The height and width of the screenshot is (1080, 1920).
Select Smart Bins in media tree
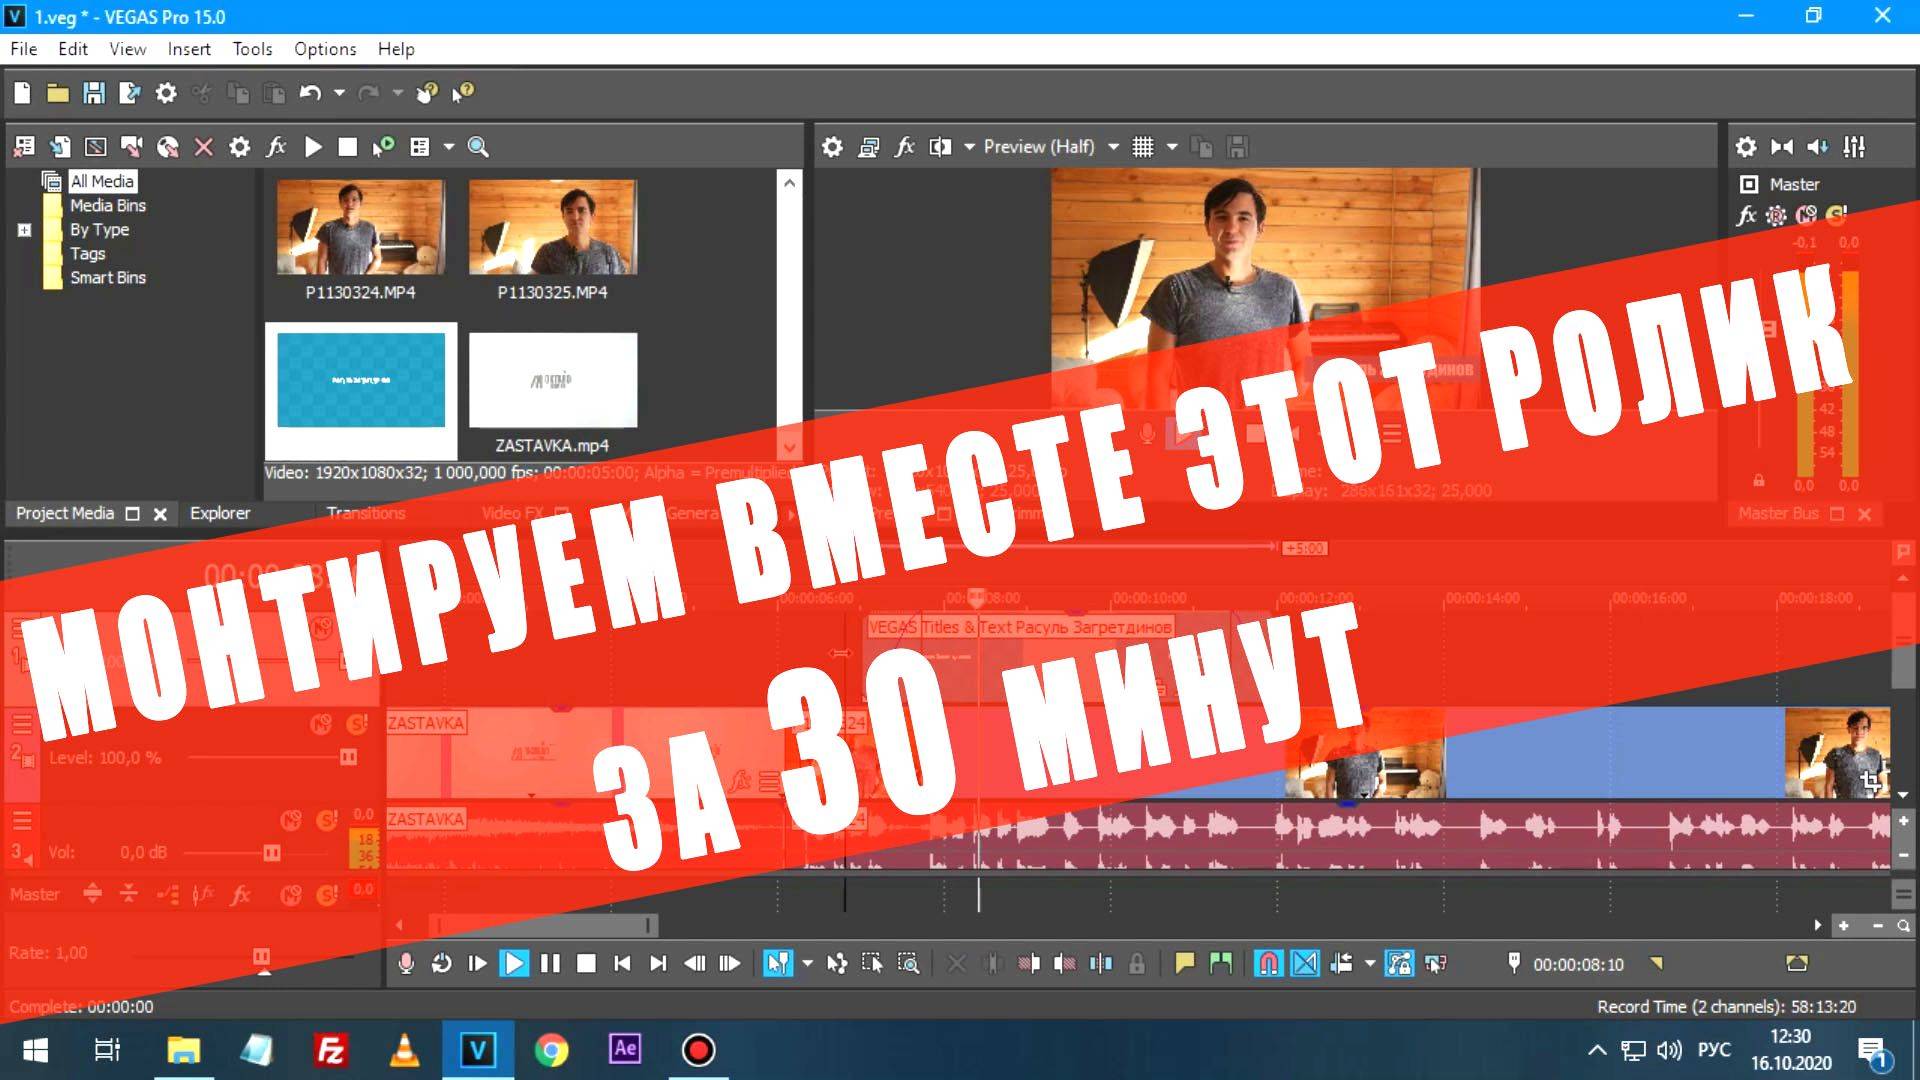[107, 278]
